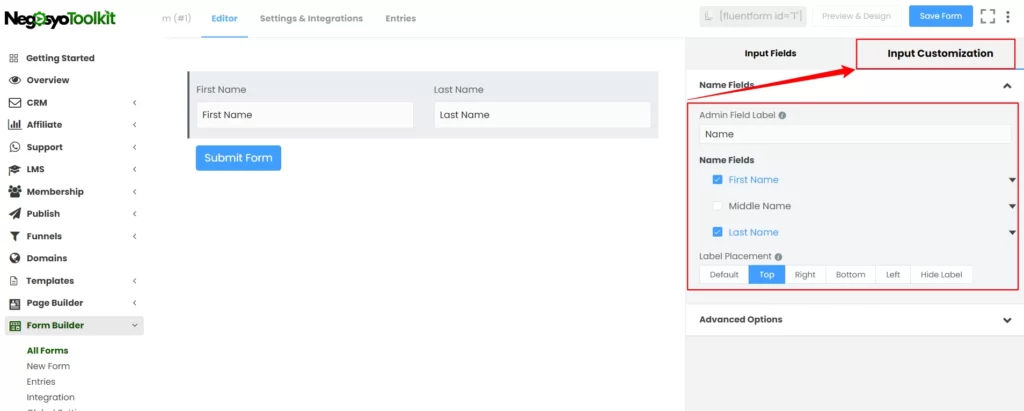Click the First Name form input
This screenshot has width=1024, height=411.
coord(305,115)
